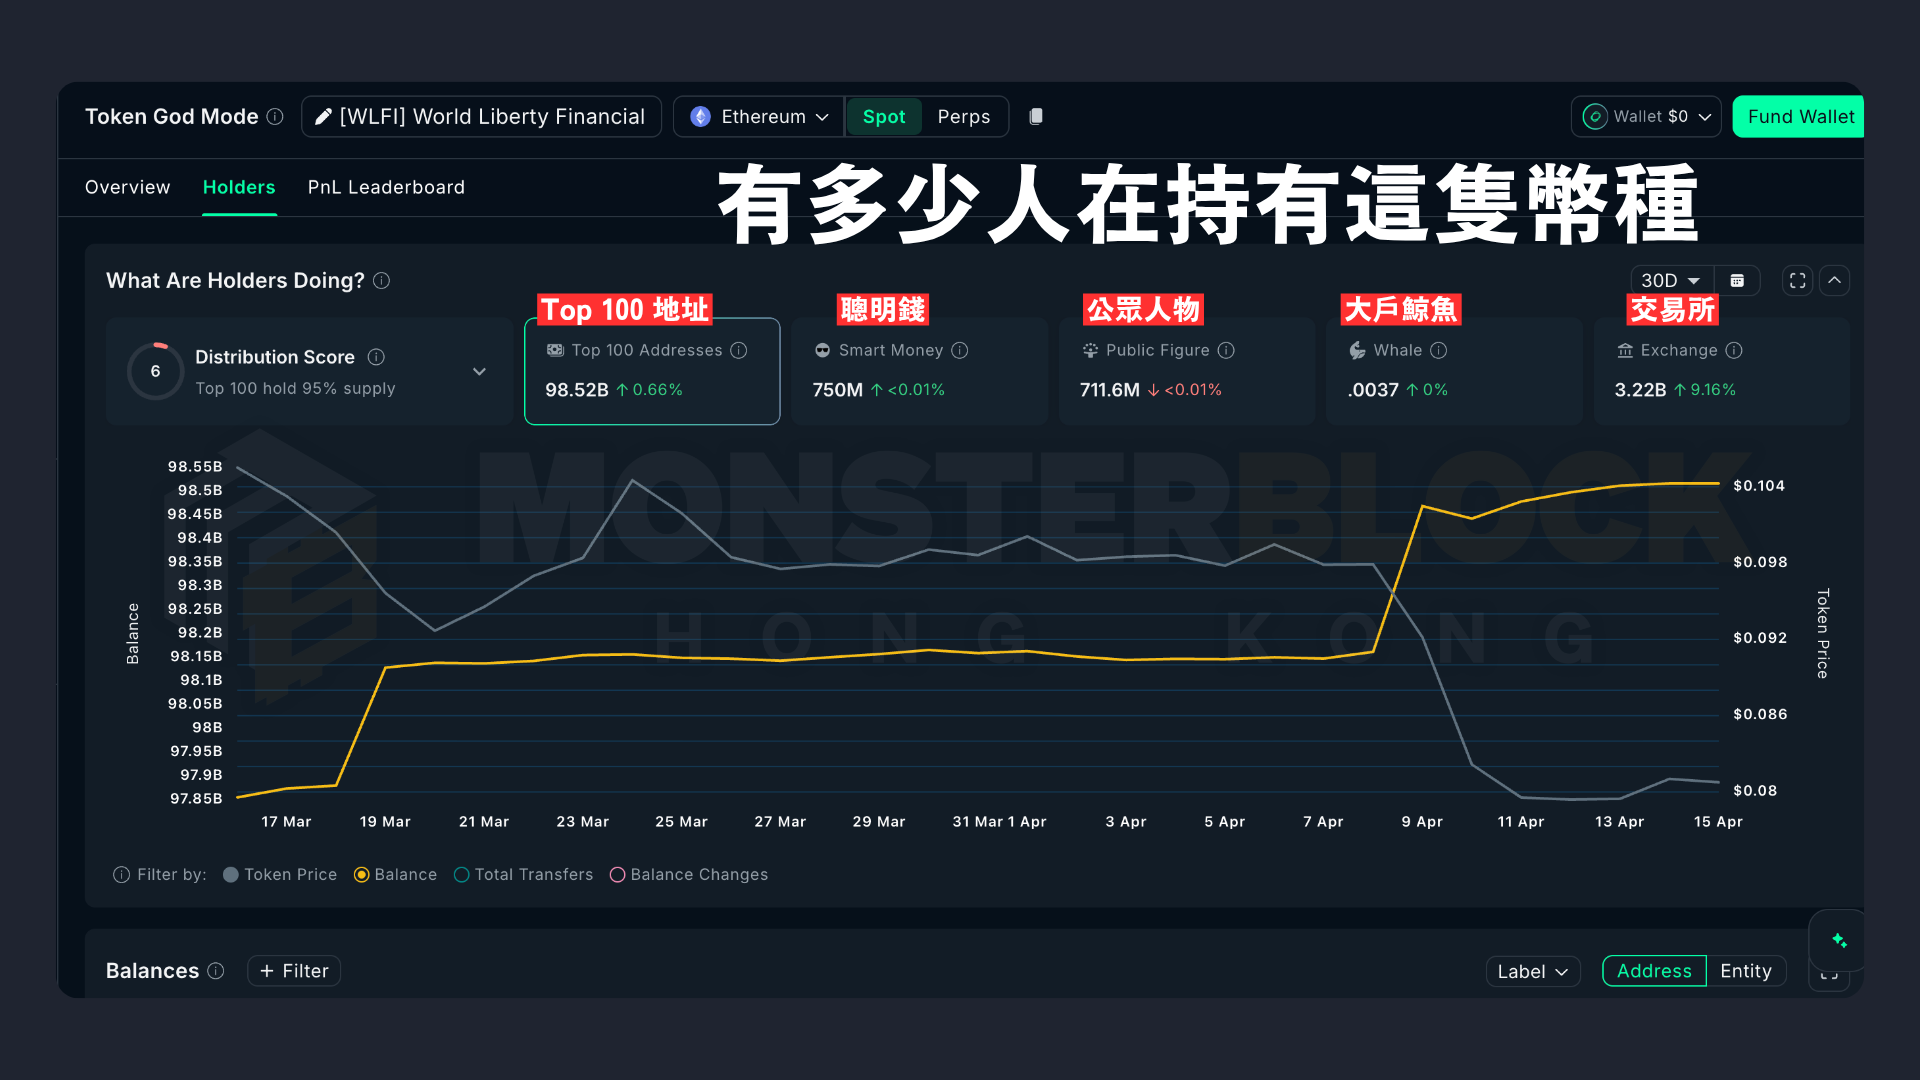This screenshot has height=1080, width=1920.
Task: Click the add Filter button
Action: point(294,971)
